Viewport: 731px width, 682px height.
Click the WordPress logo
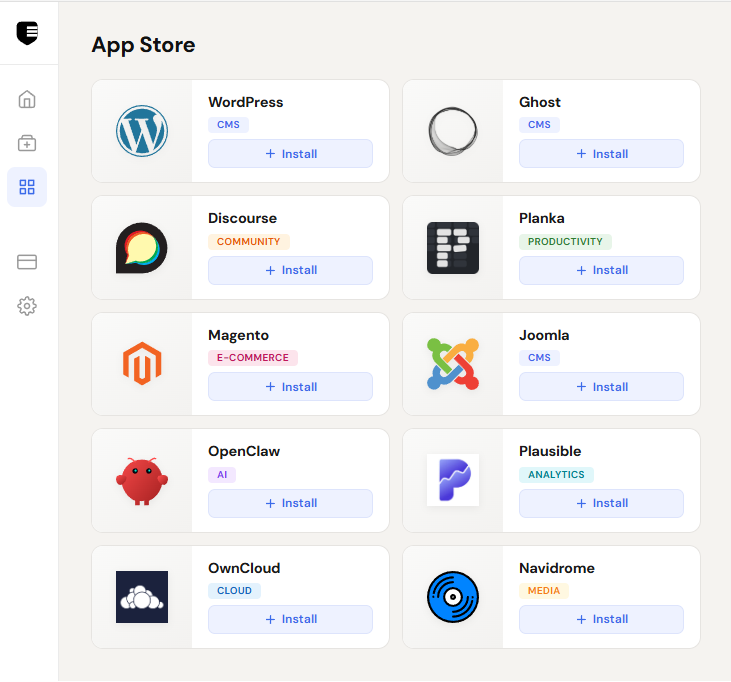tap(142, 131)
